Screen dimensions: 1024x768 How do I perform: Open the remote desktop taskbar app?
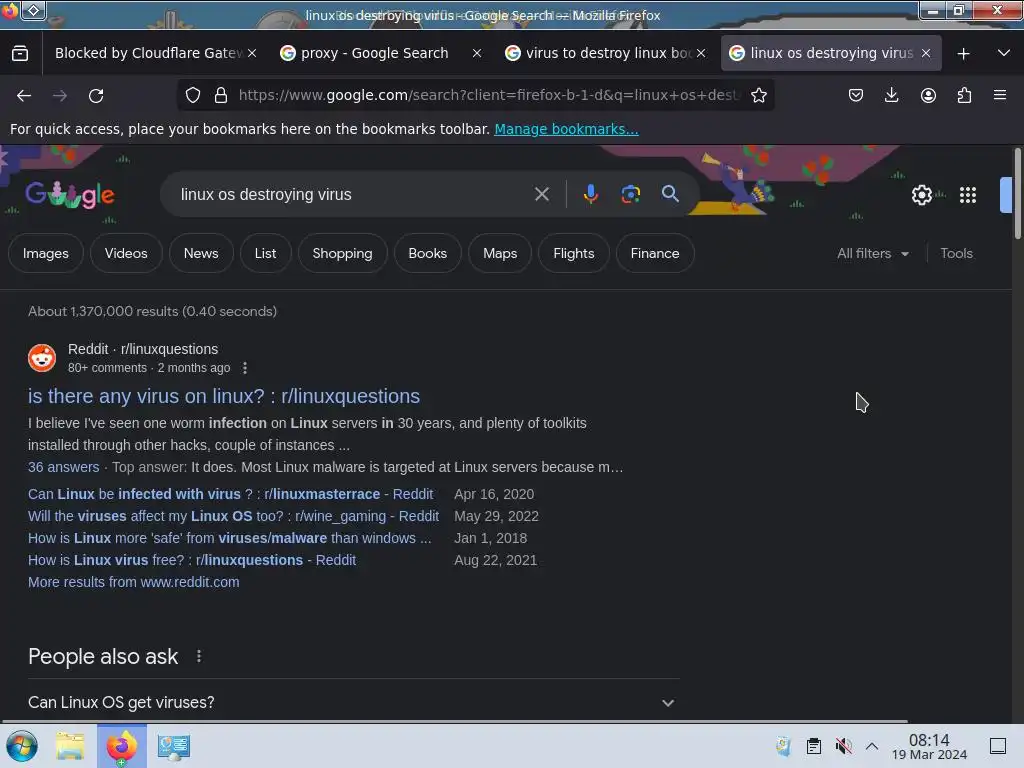[x=173, y=746]
